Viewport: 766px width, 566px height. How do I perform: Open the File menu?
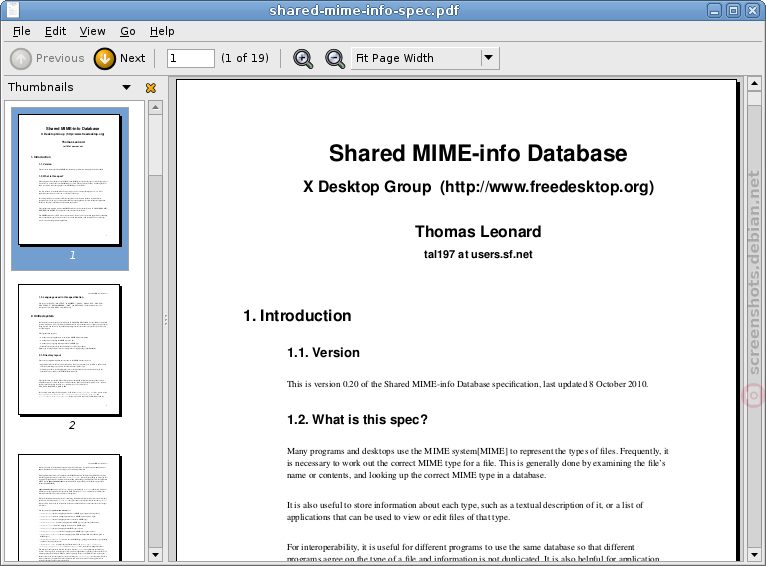coord(21,31)
